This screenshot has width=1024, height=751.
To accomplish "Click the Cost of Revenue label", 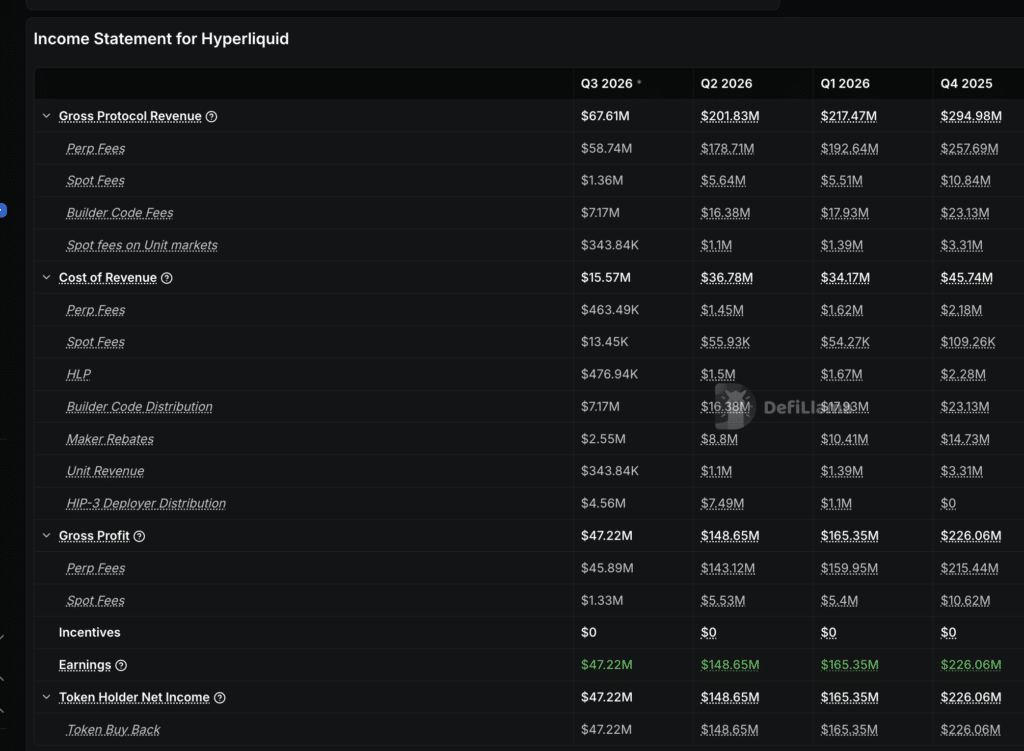I will [x=108, y=278].
